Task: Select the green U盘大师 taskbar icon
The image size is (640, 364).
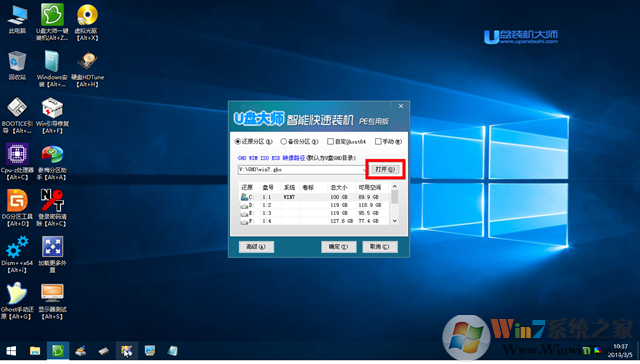Action: pos(58,351)
